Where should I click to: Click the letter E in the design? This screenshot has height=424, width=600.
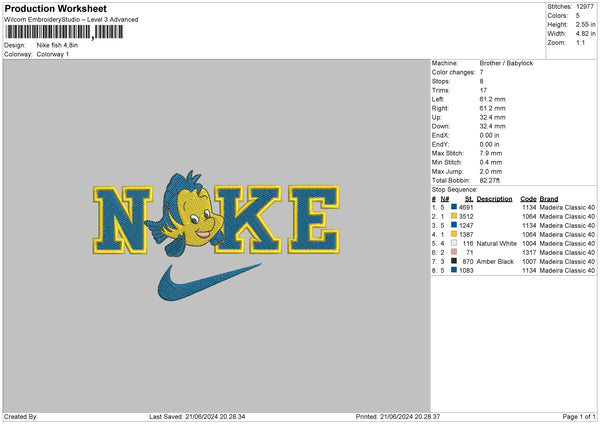click(x=314, y=219)
